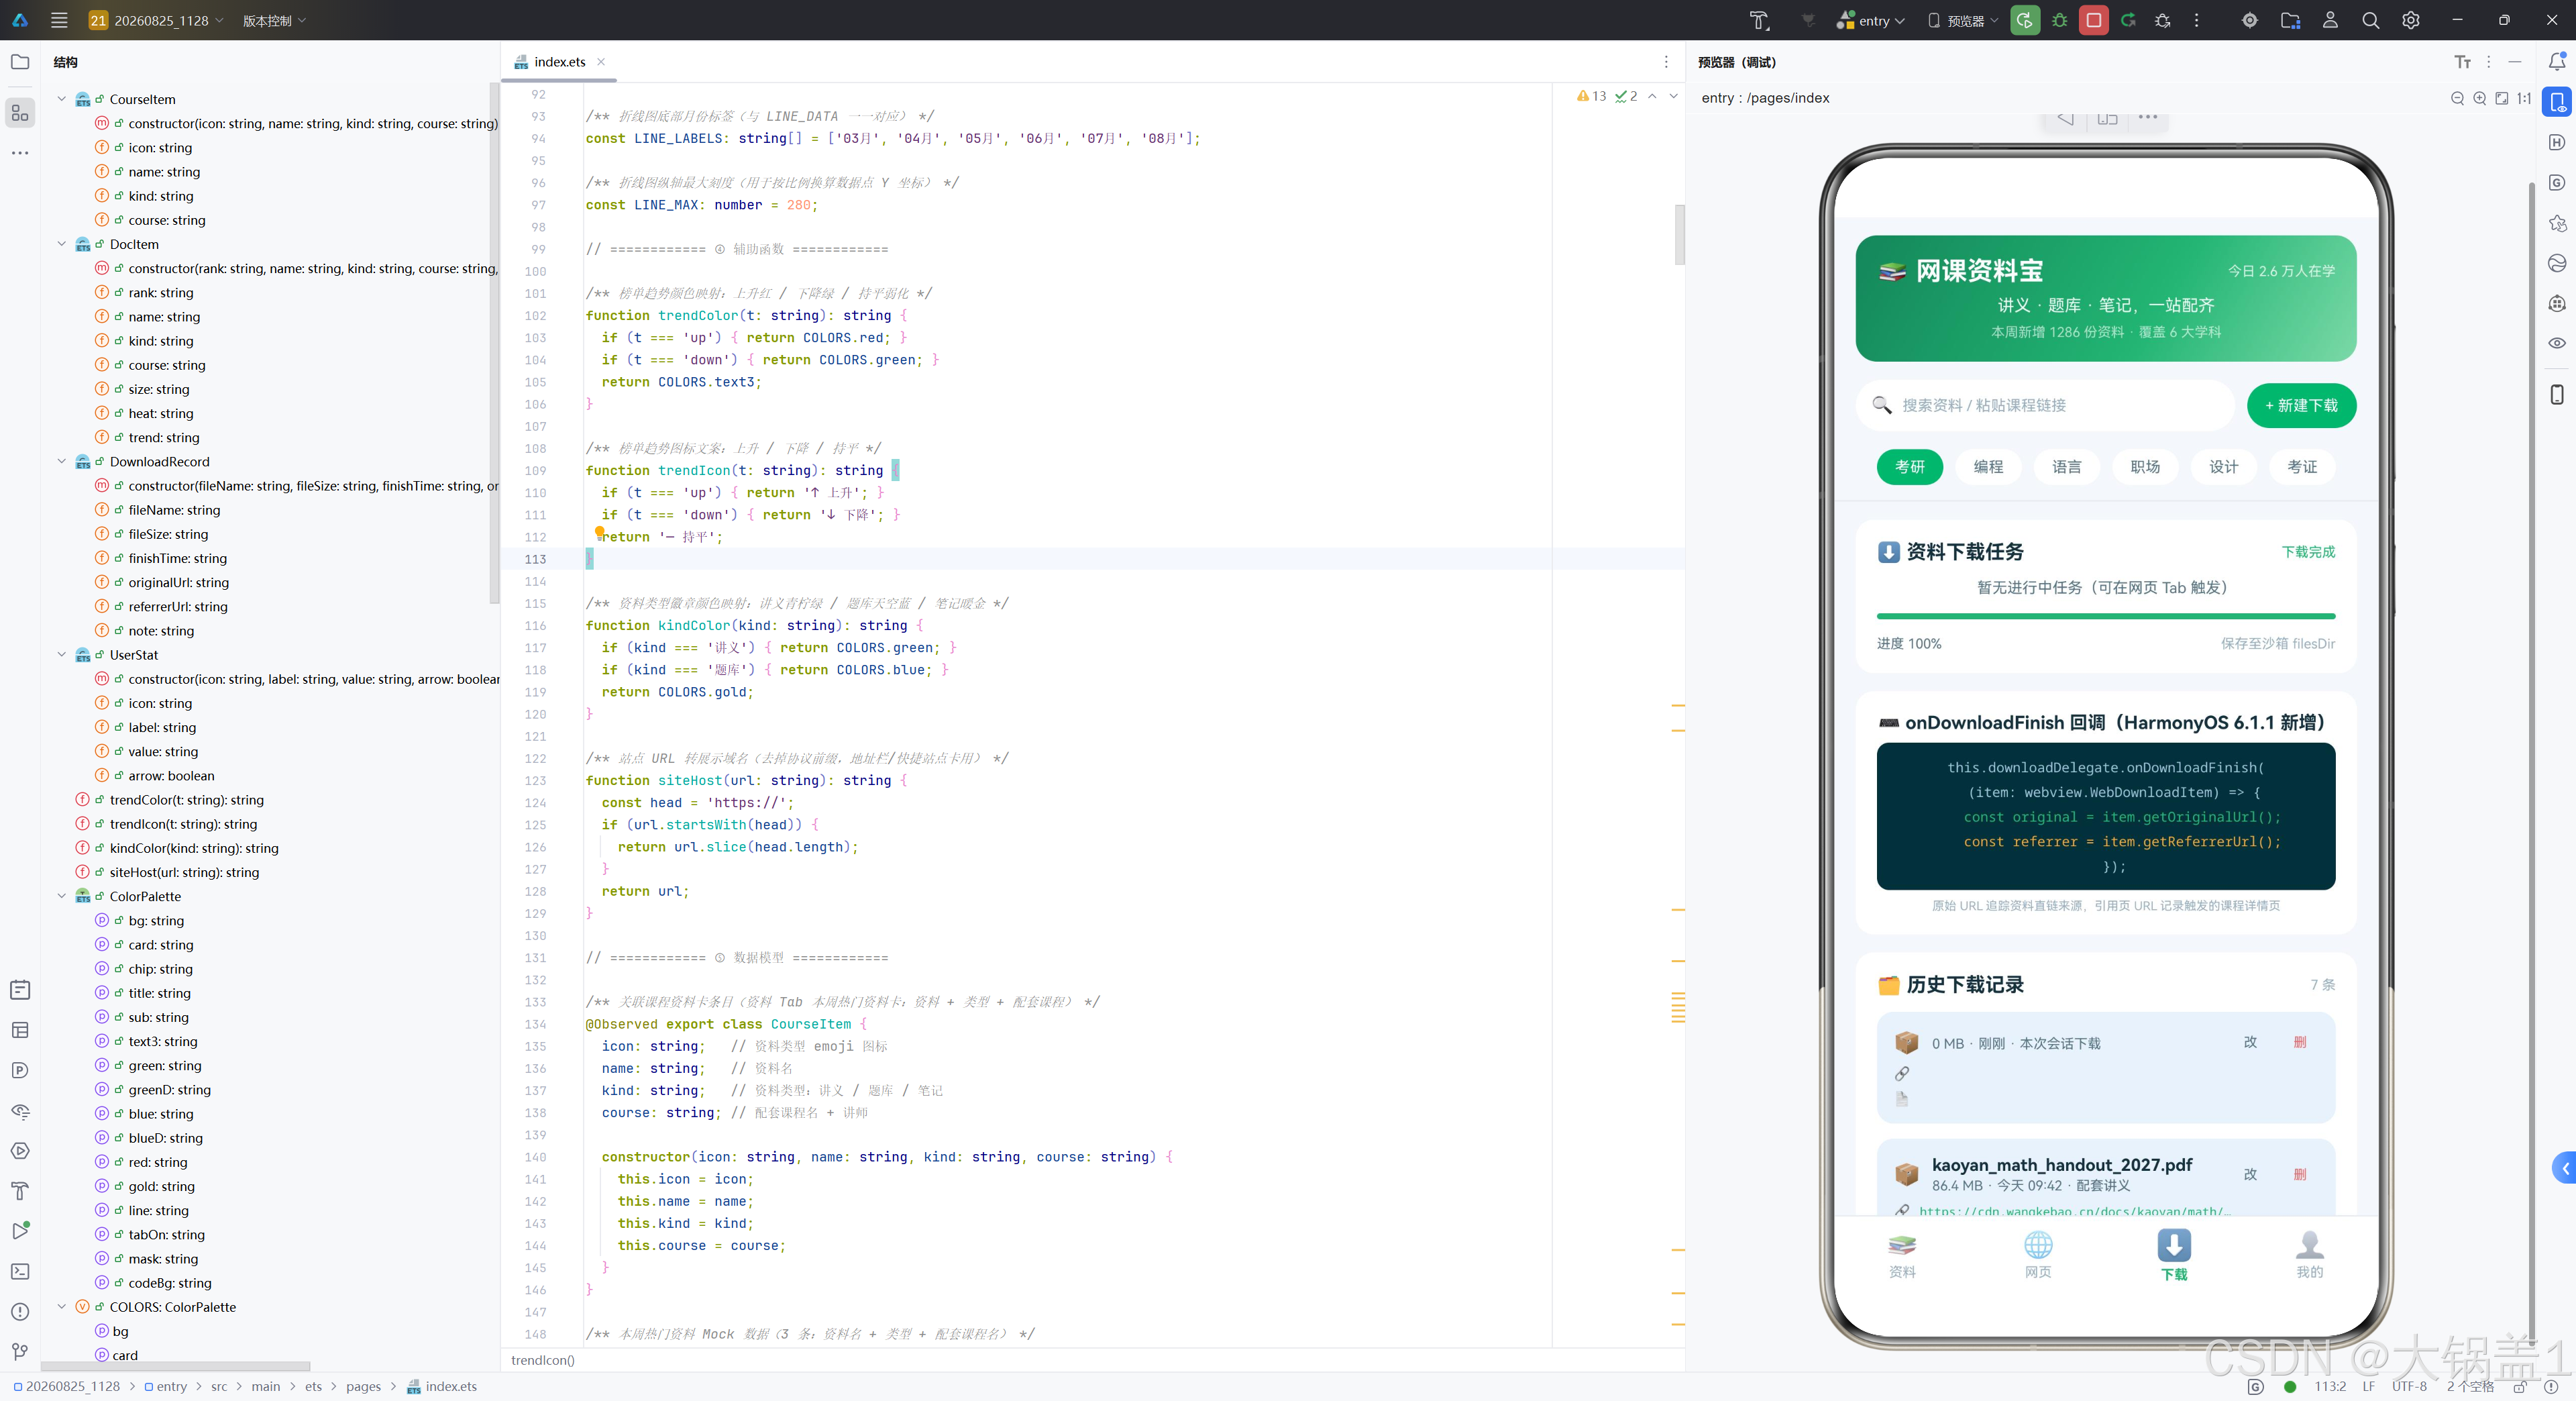This screenshot has width=2576, height=1401.
Task: Open the 版本控制 dropdown
Action: [x=274, y=20]
